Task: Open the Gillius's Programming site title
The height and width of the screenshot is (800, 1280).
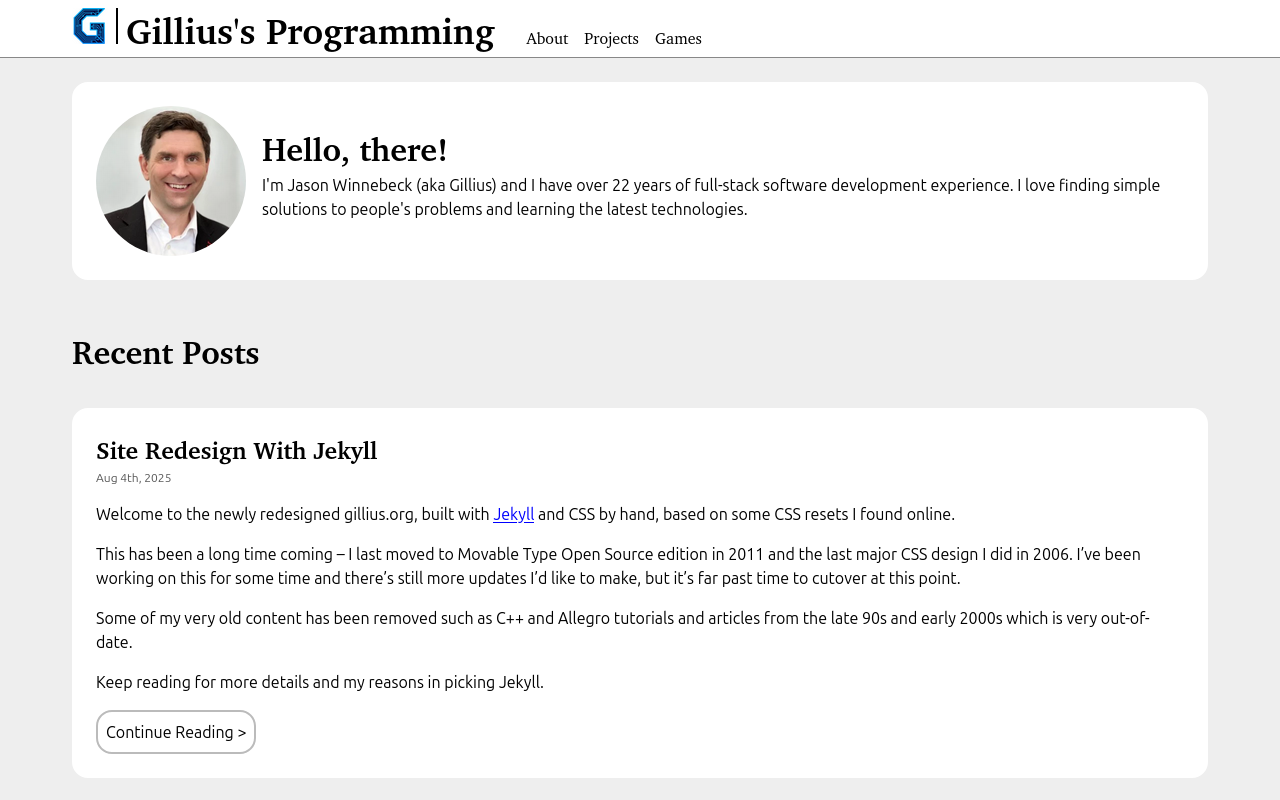Action: coord(310,32)
